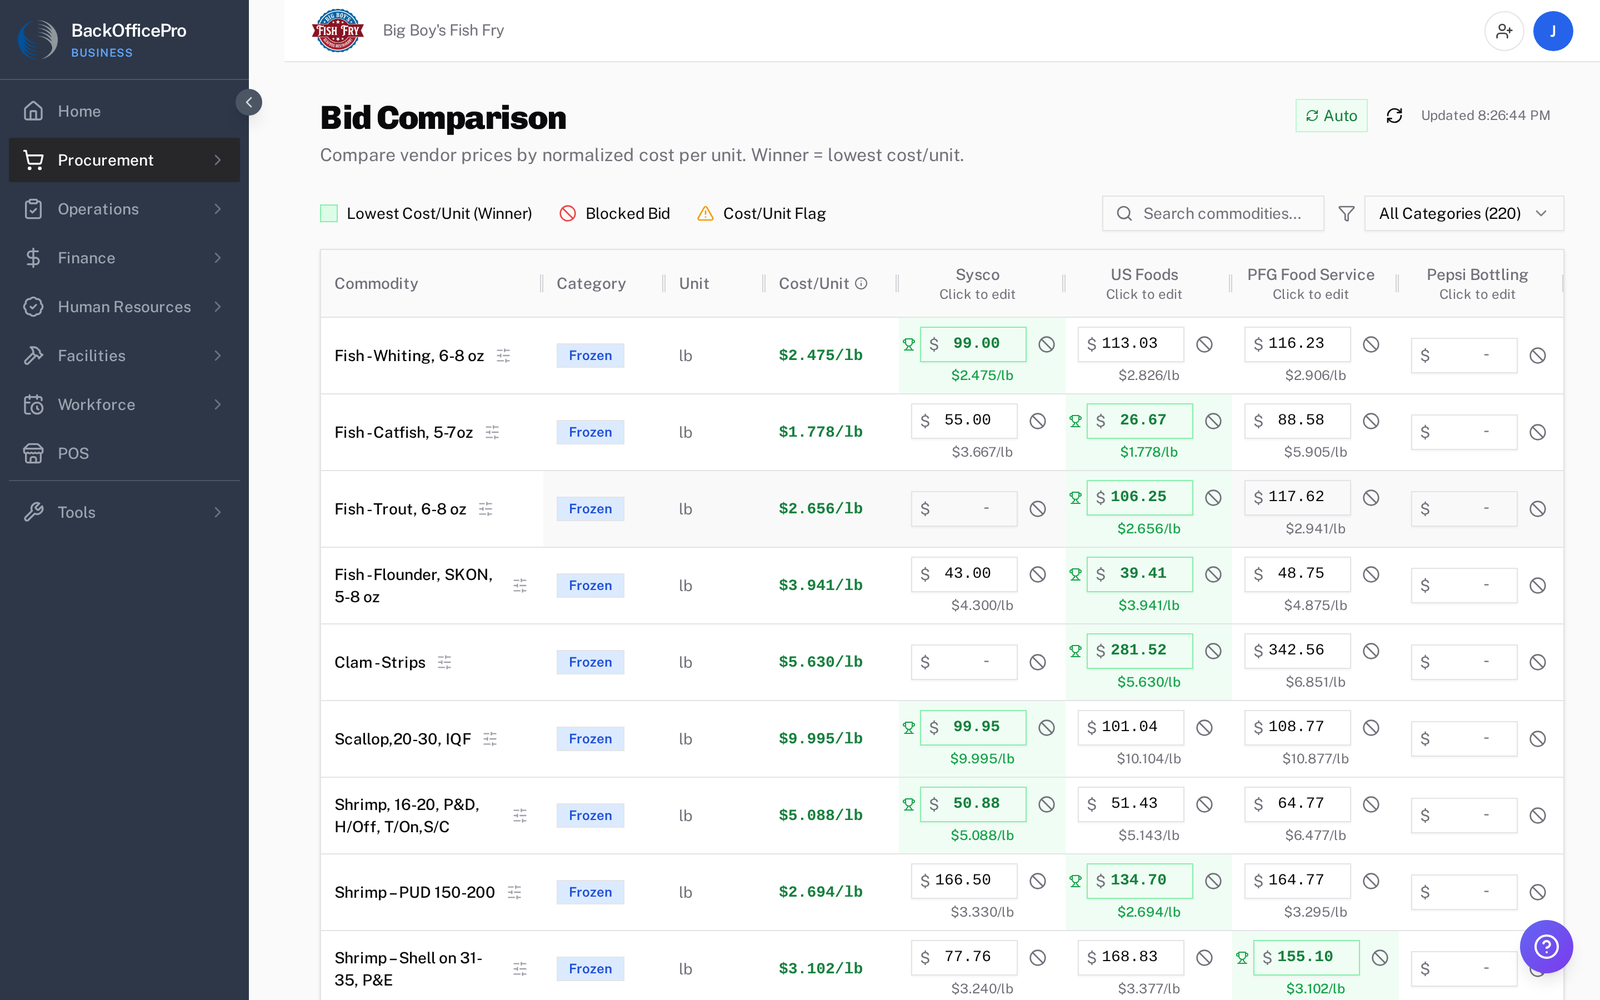
Task: Block the PFG bid for Fish-Catfish
Action: point(1371,421)
